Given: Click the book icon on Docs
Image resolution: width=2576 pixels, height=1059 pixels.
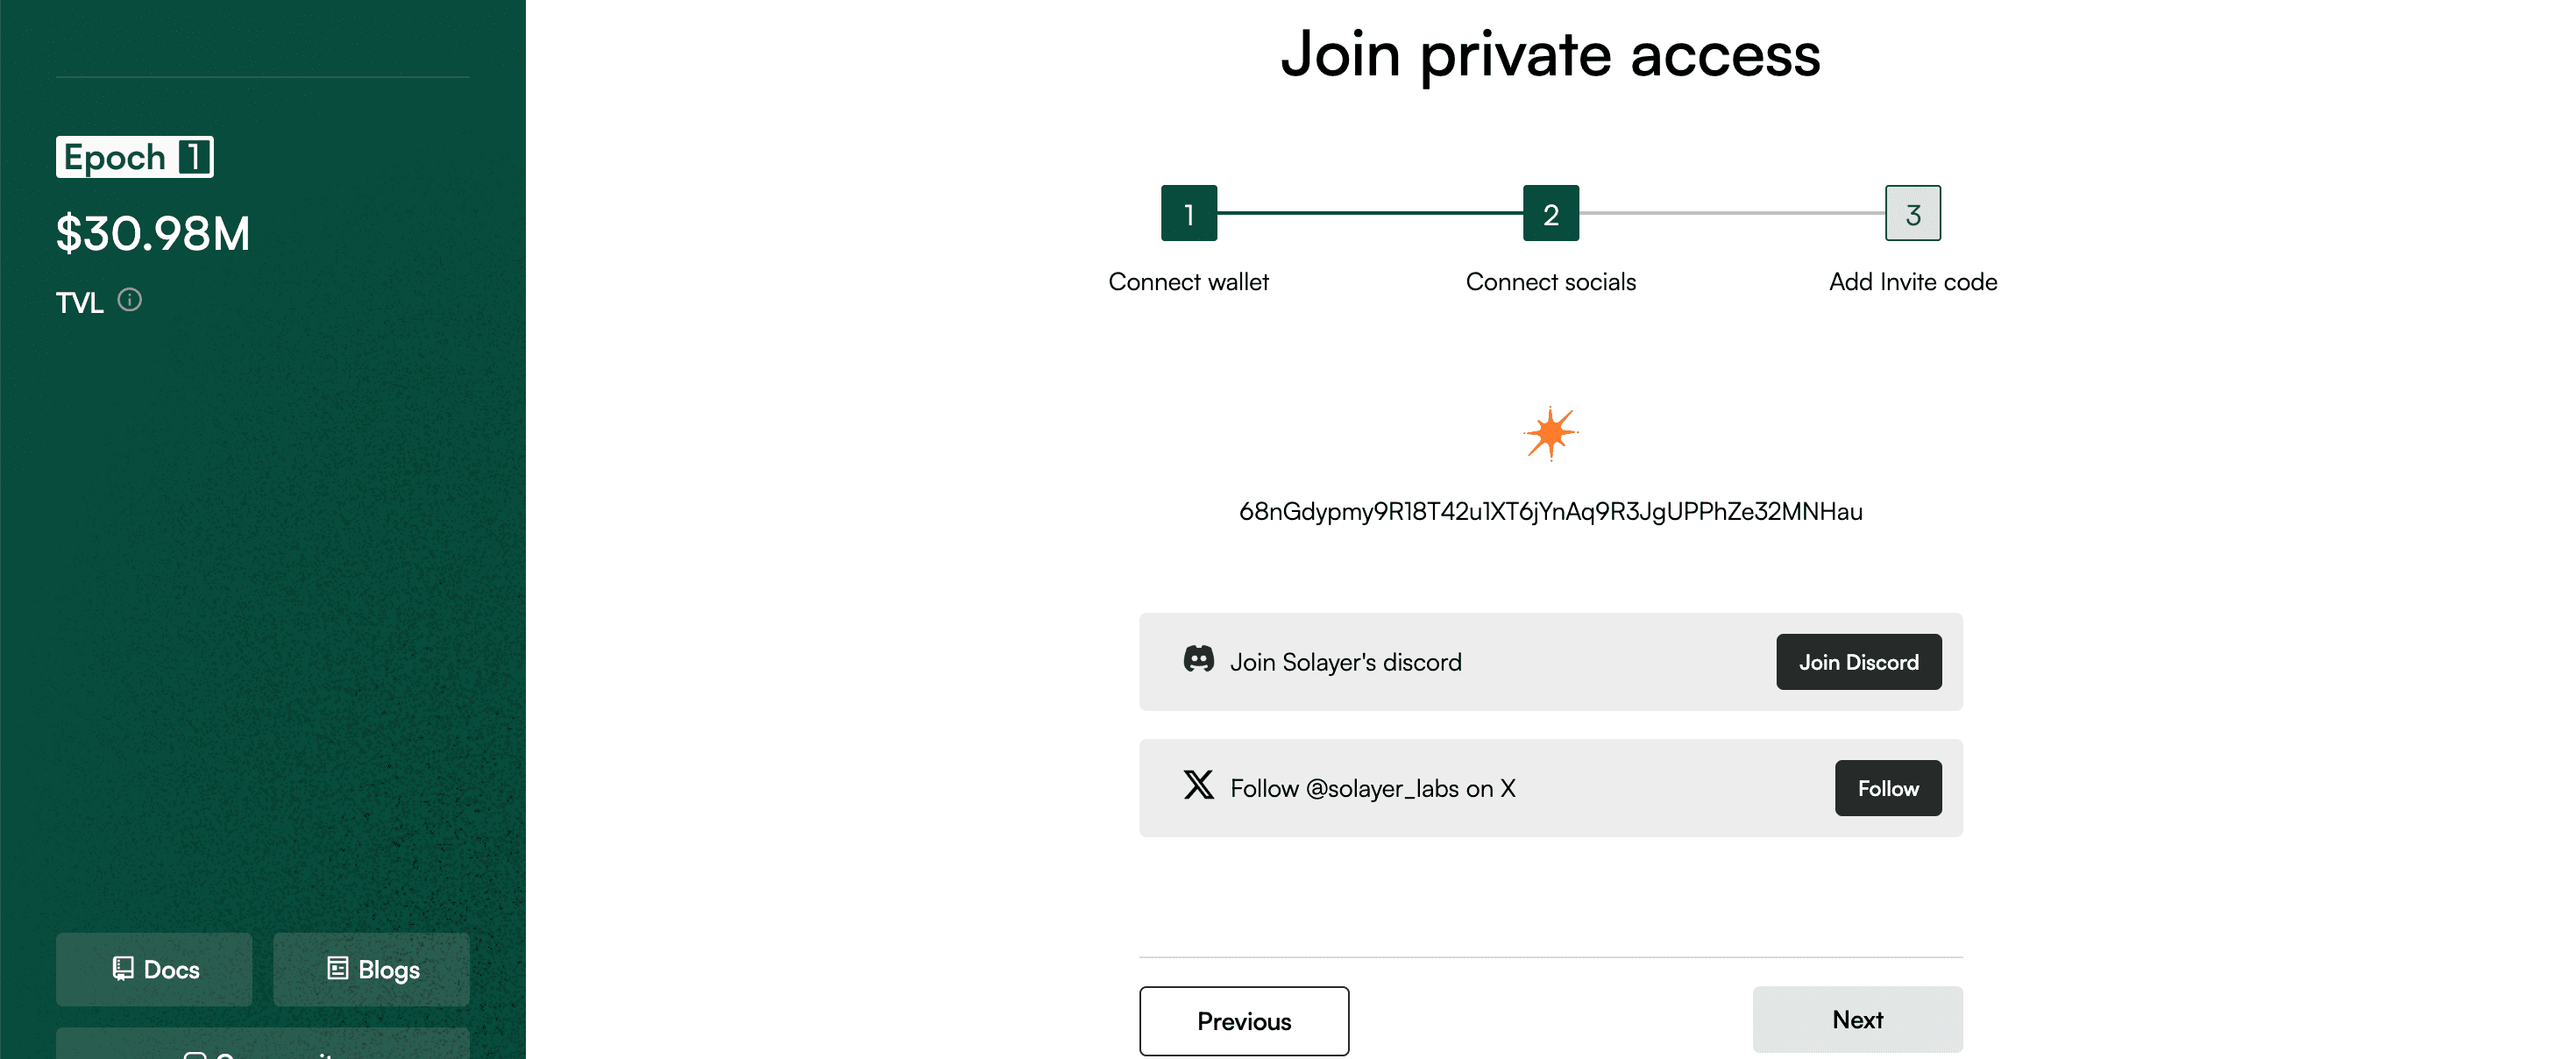Looking at the screenshot, I should [123, 968].
